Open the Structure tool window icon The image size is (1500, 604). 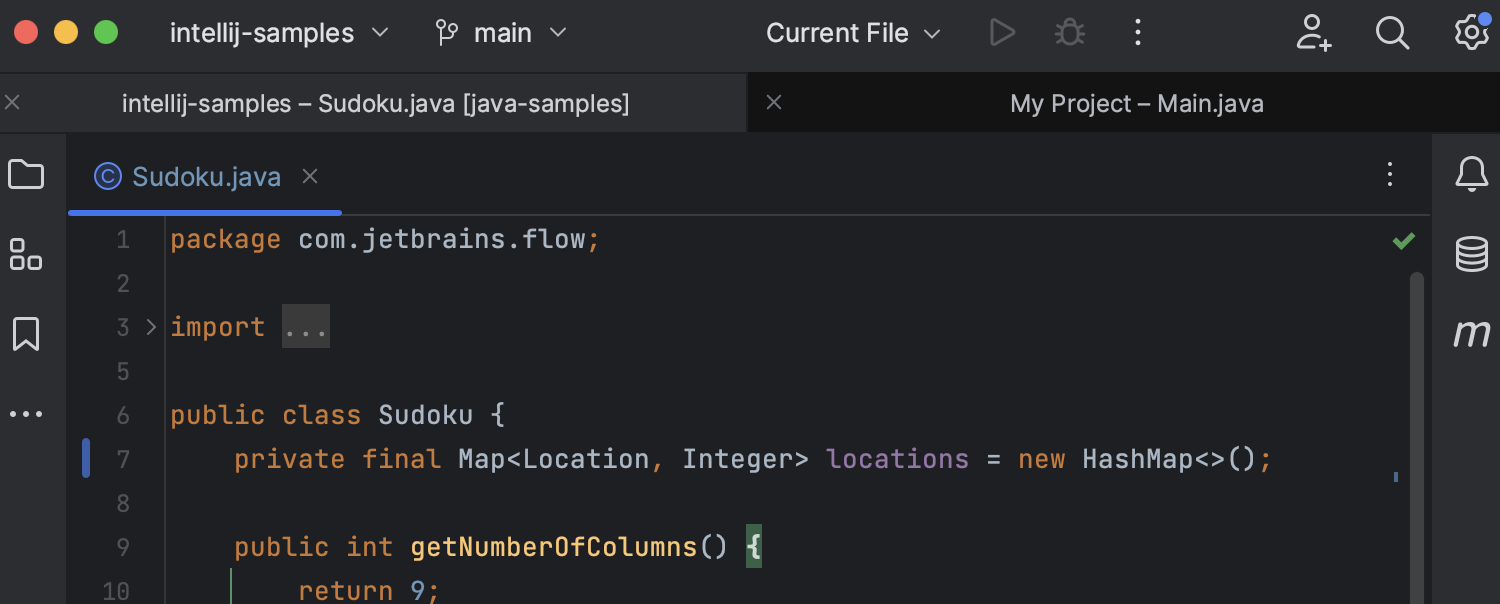click(26, 254)
